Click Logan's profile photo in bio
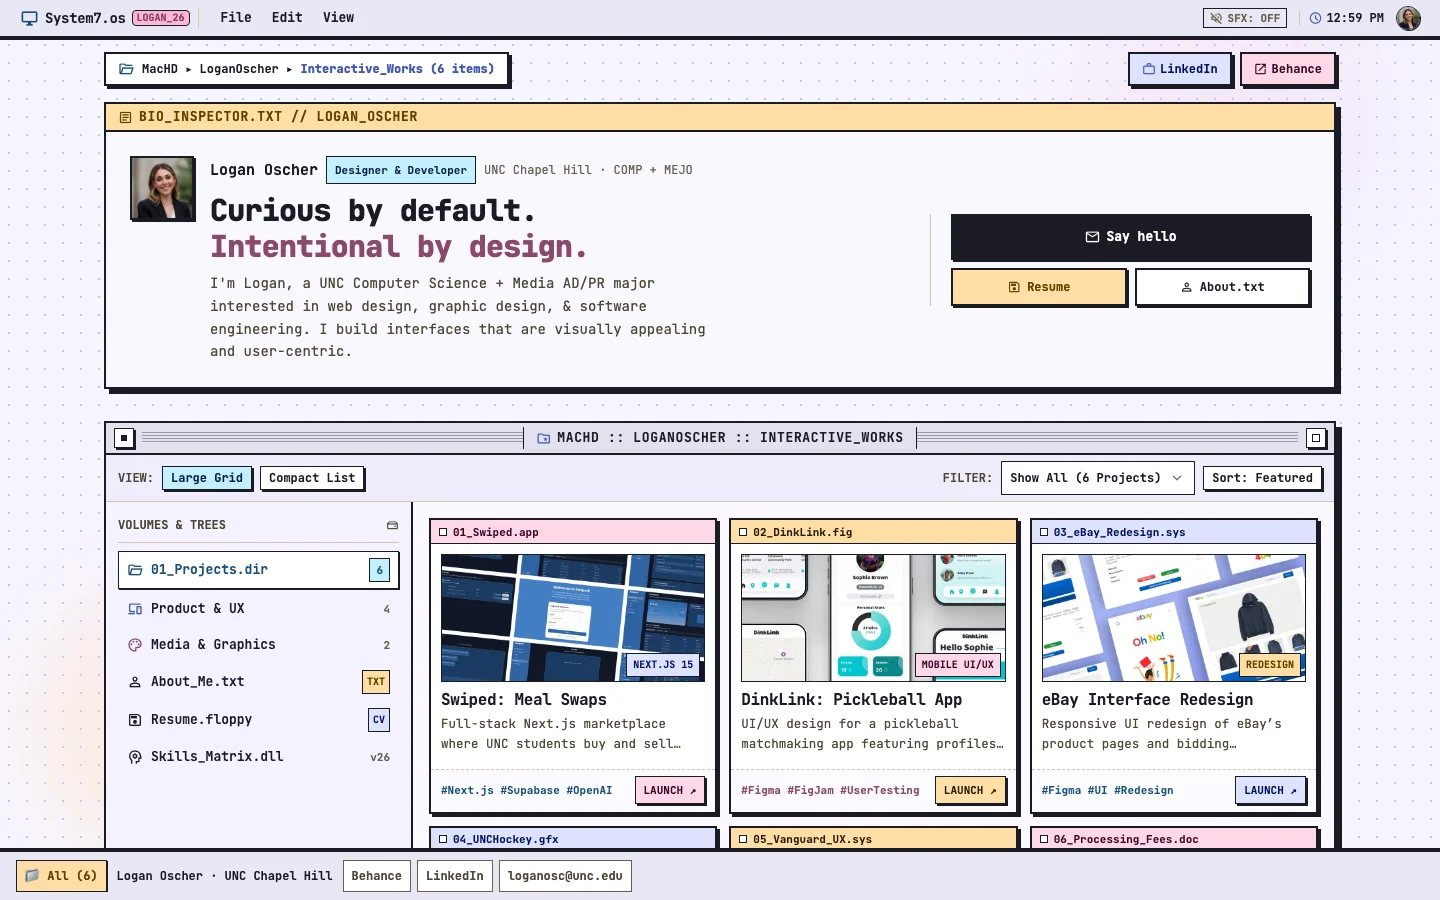This screenshot has height=900, width=1440. [x=163, y=188]
